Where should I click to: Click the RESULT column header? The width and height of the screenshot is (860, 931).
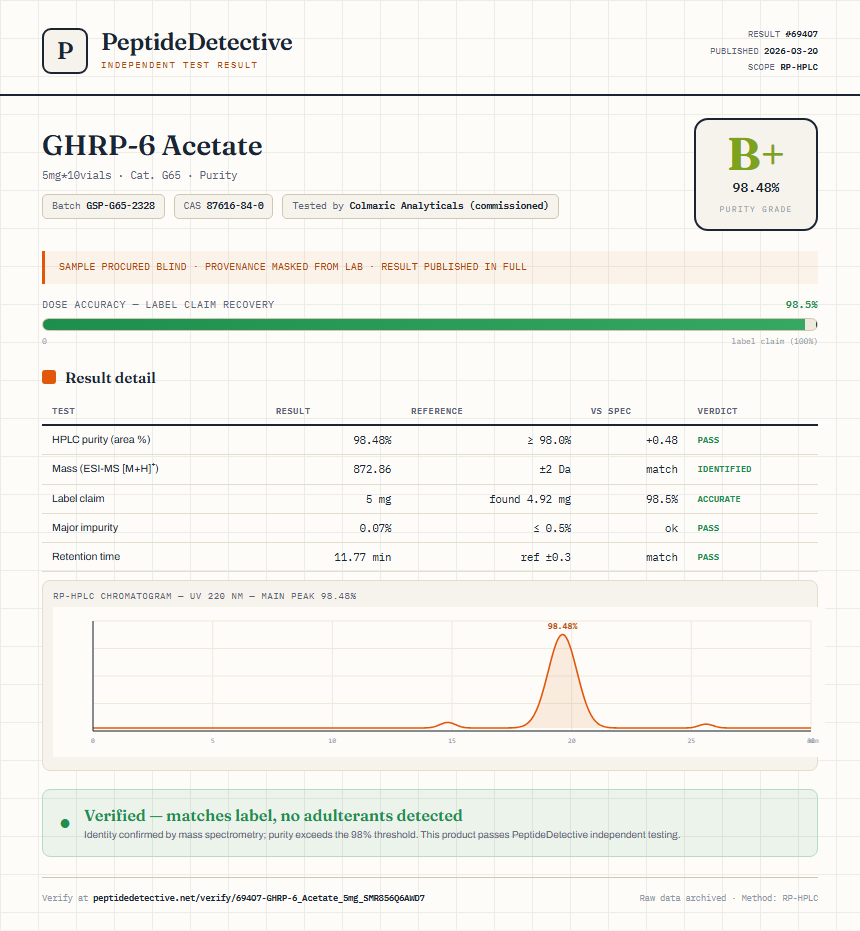tap(293, 411)
